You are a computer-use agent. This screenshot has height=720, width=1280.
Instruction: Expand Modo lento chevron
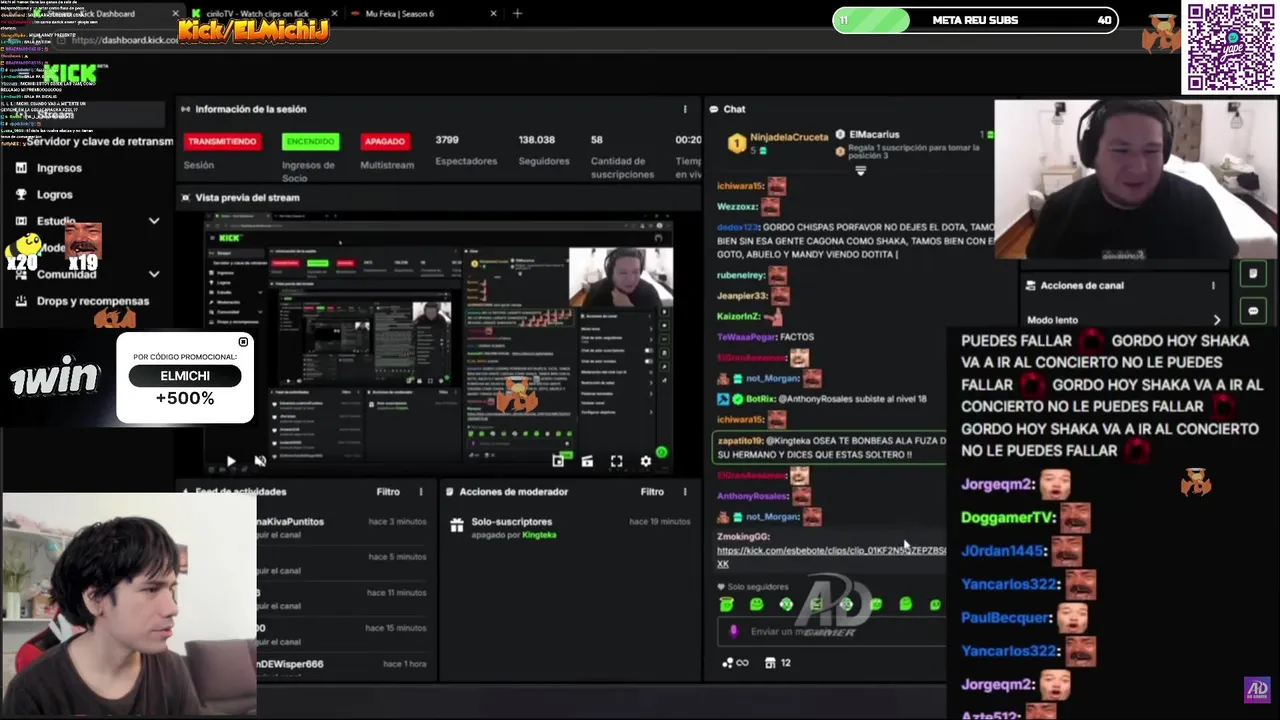click(1217, 320)
